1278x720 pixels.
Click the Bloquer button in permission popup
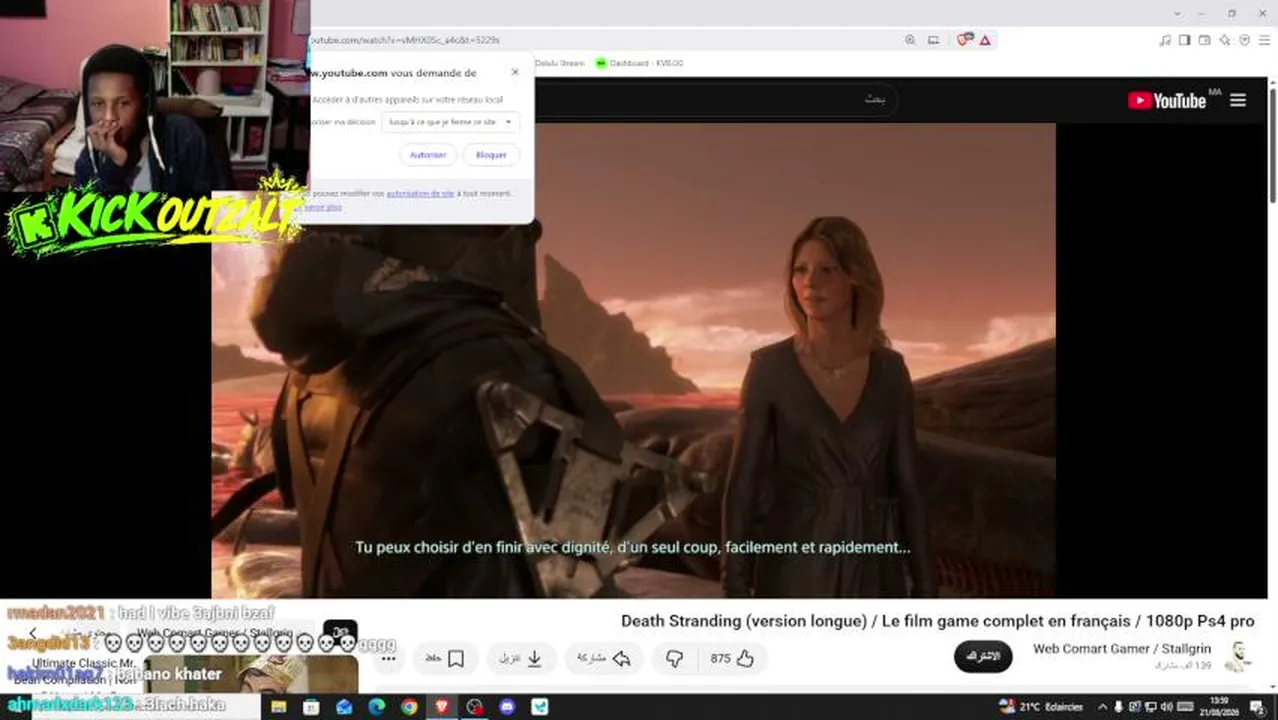pyautogui.click(x=491, y=155)
